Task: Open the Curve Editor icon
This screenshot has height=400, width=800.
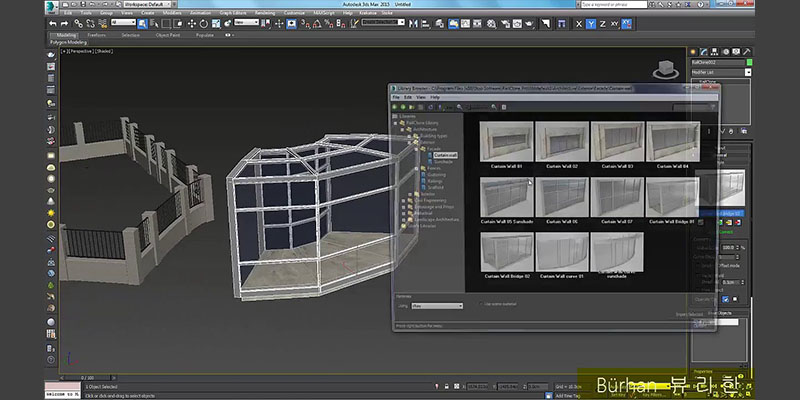Action: pyautogui.click(x=466, y=23)
